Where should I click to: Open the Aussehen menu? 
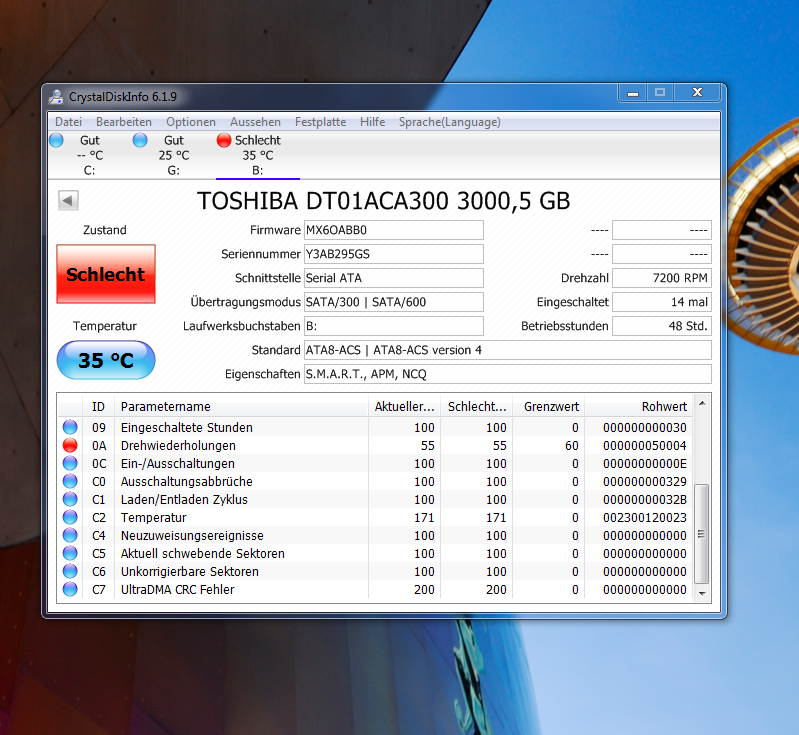(255, 122)
